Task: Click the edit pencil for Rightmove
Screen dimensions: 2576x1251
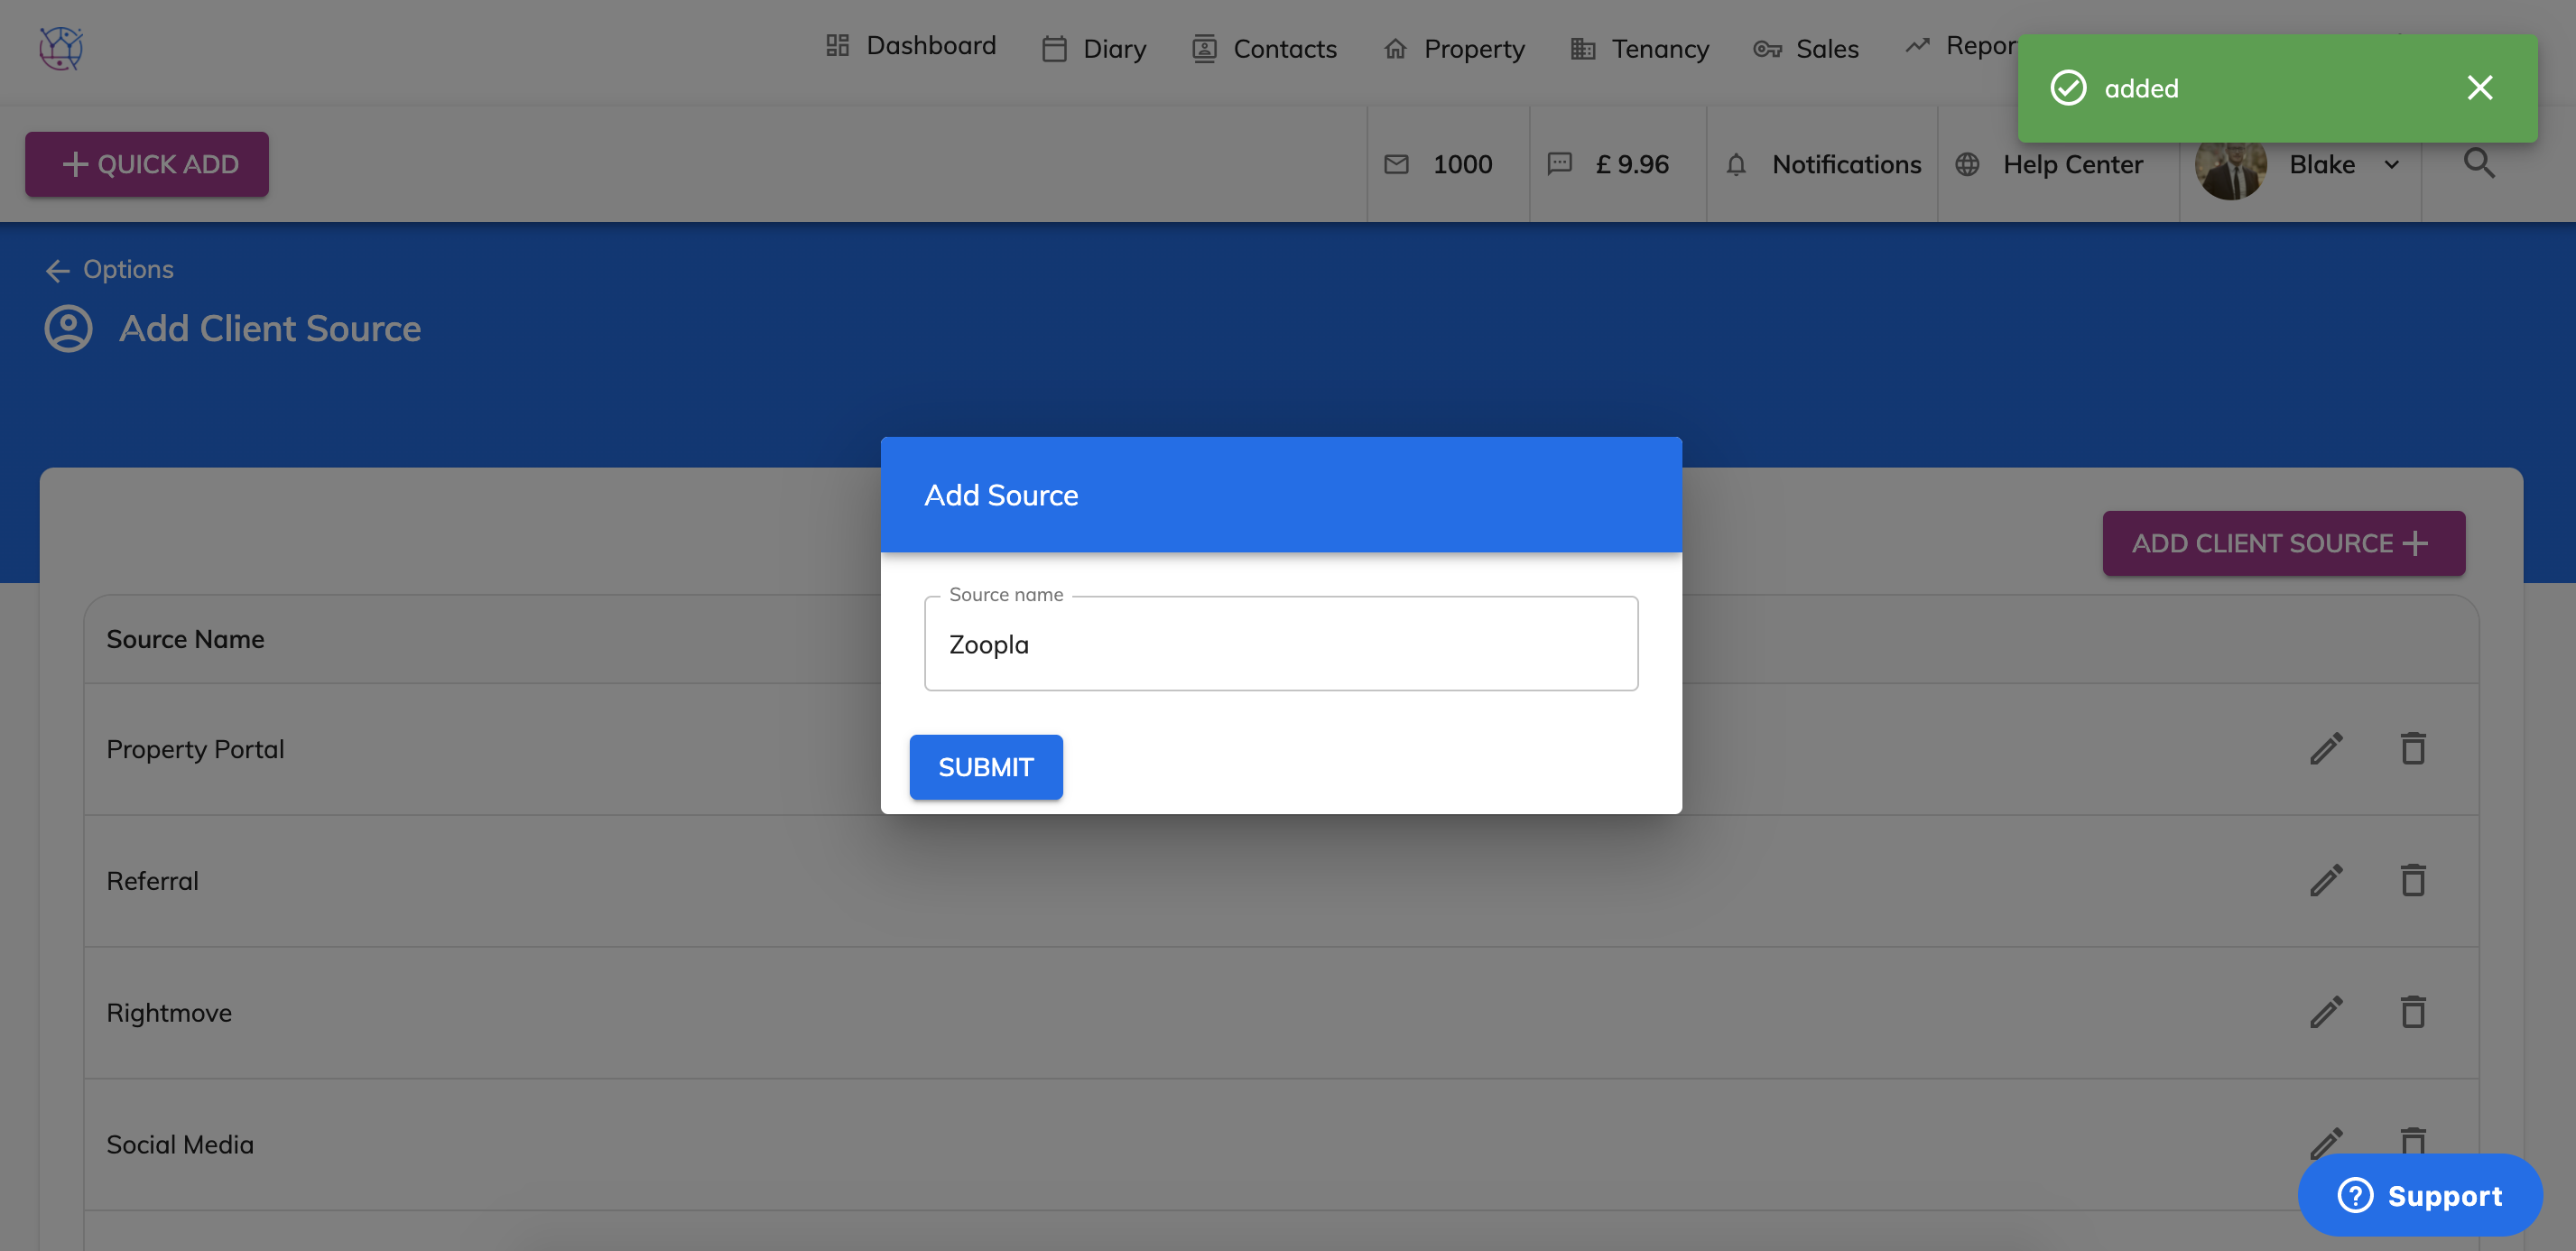Action: click(x=2326, y=1012)
